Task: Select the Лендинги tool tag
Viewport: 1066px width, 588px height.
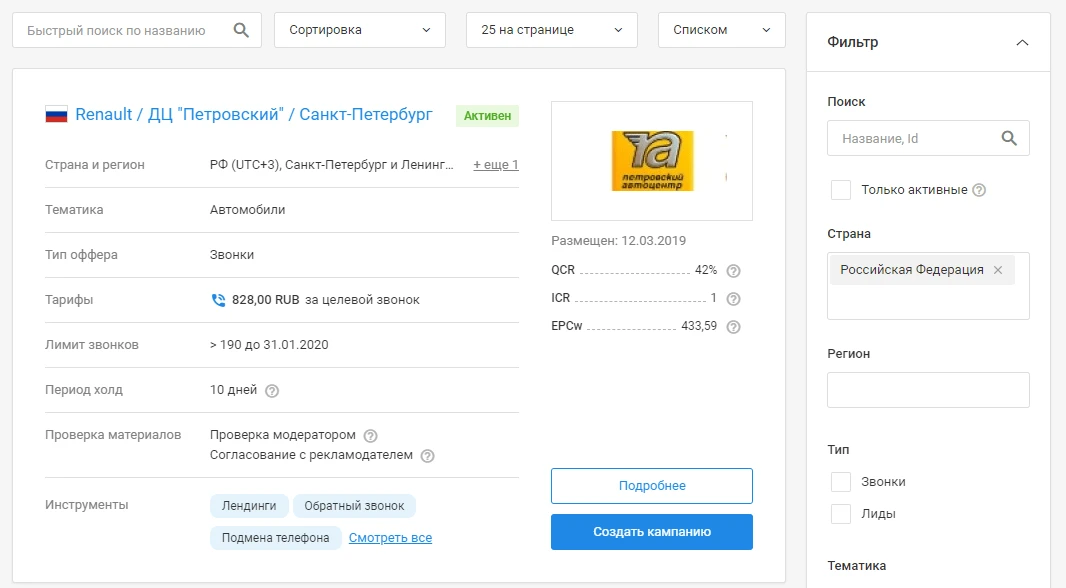Action: coord(249,506)
